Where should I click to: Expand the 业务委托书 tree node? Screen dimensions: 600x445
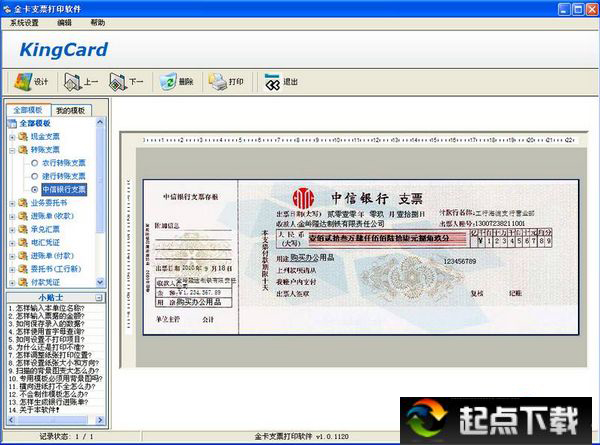(12, 203)
